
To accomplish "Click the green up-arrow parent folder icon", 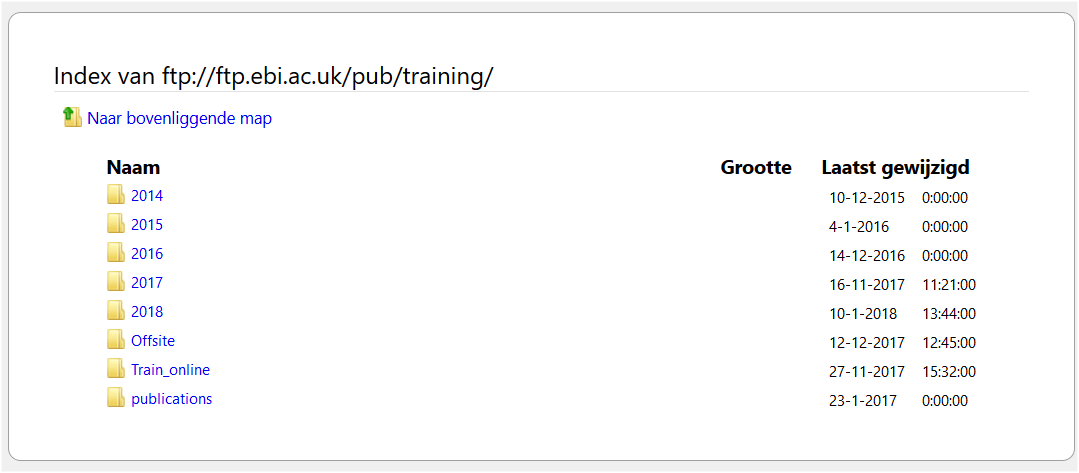I will (72, 117).
